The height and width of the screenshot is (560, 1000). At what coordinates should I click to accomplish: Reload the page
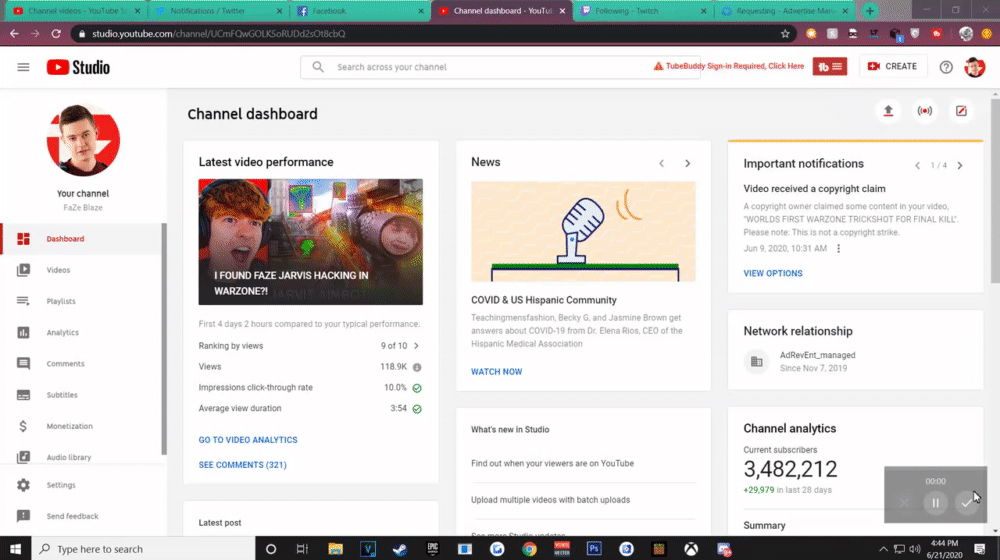point(56,34)
